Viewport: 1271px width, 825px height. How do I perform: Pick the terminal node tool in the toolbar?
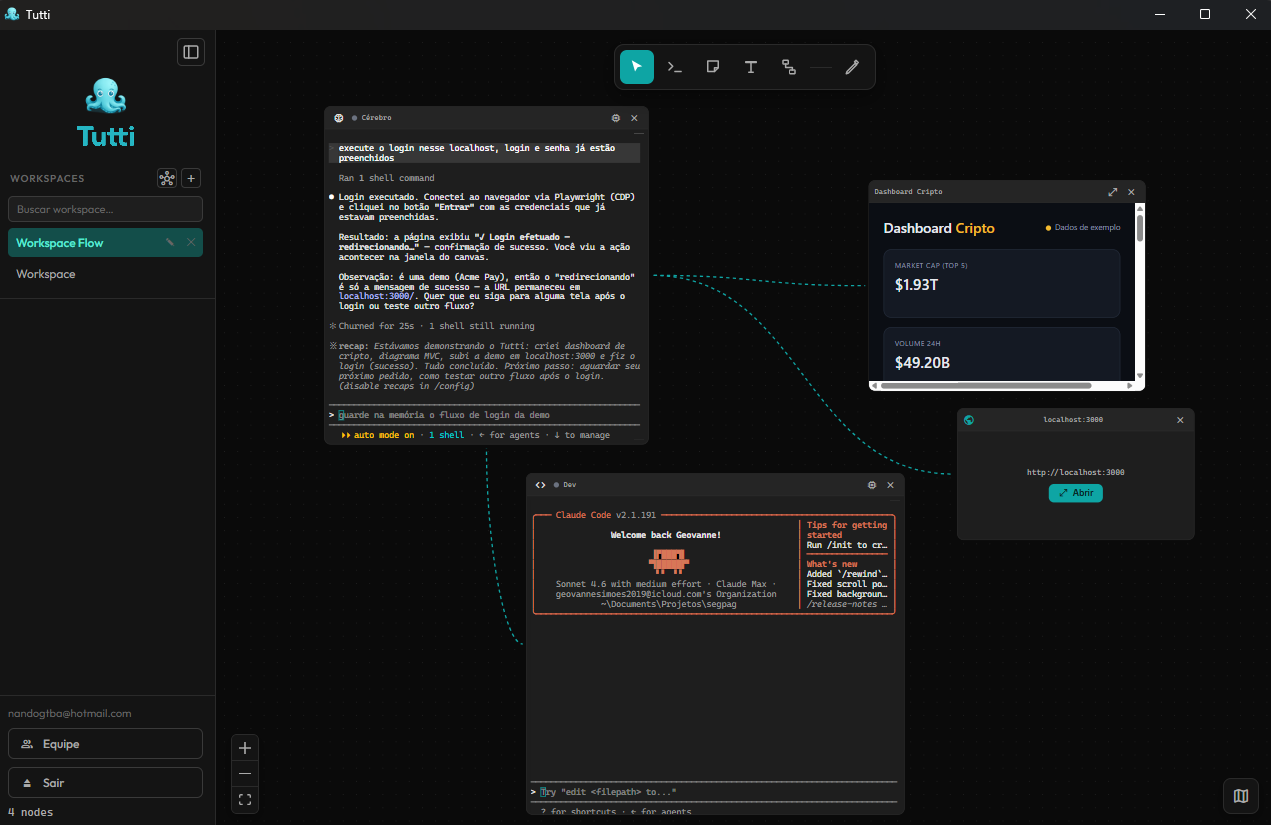tap(675, 67)
